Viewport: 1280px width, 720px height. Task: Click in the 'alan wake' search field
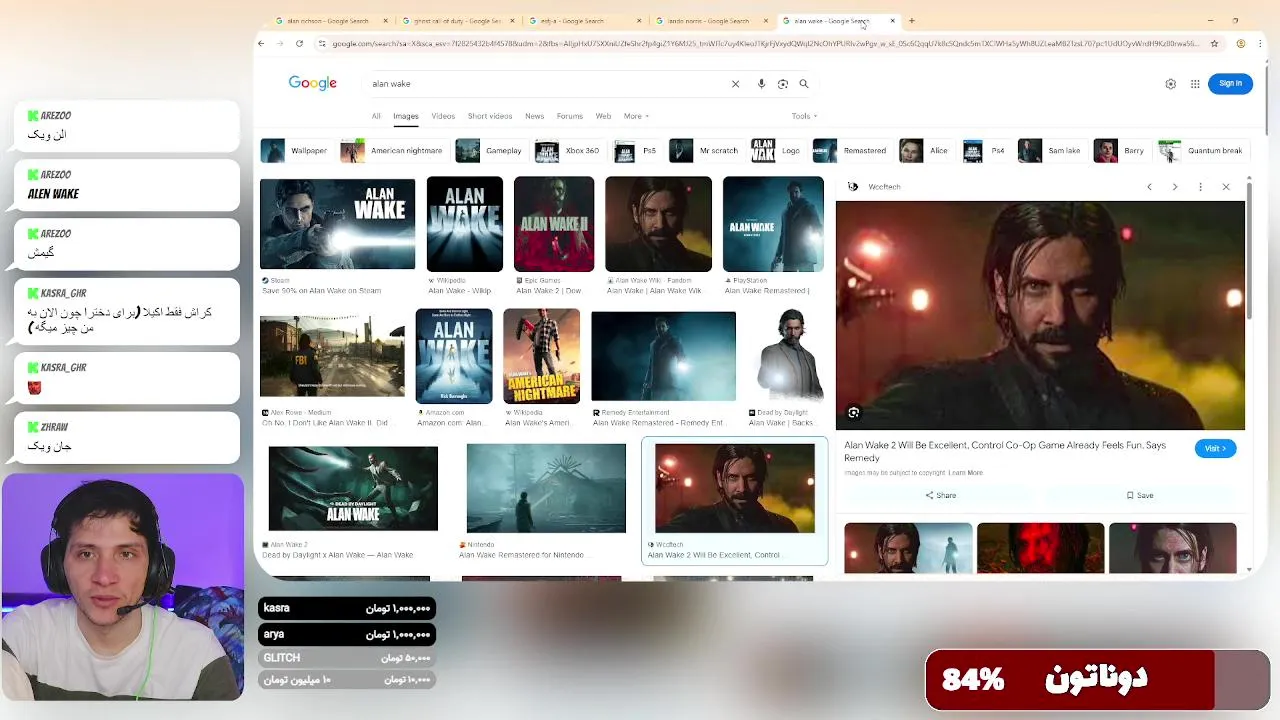click(x=545, y=84)
